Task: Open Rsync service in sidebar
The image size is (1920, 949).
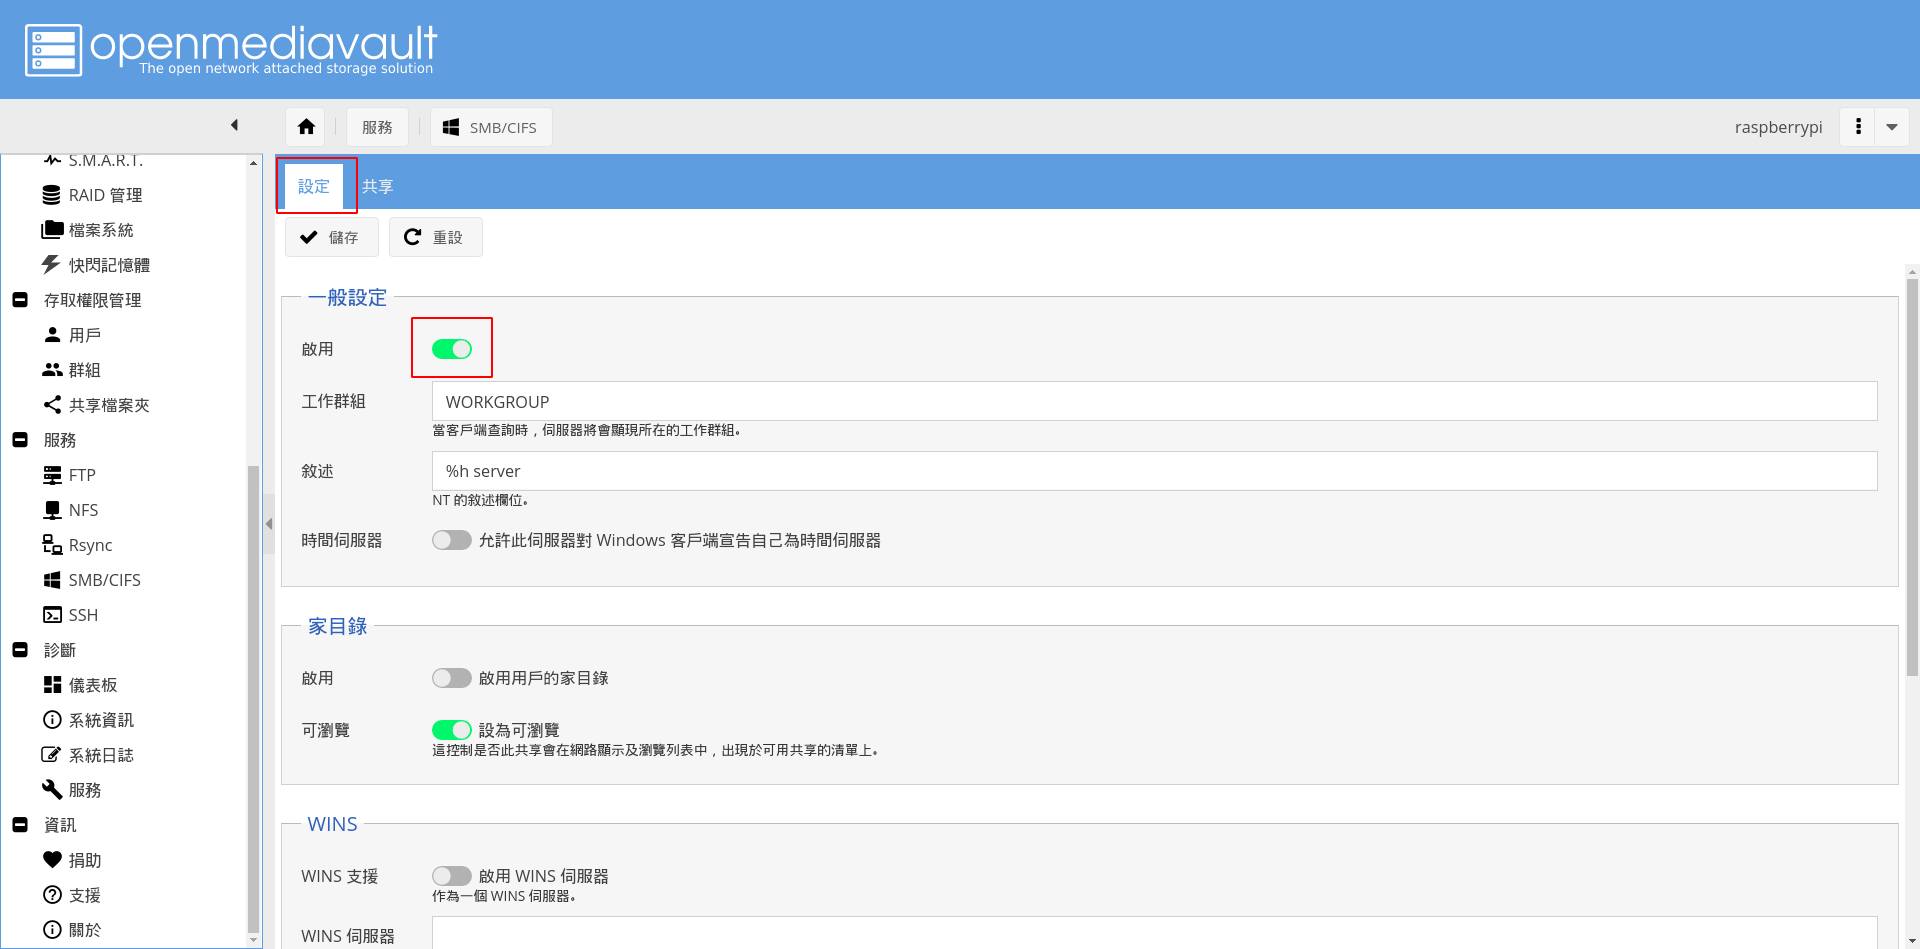Action: 89,545
